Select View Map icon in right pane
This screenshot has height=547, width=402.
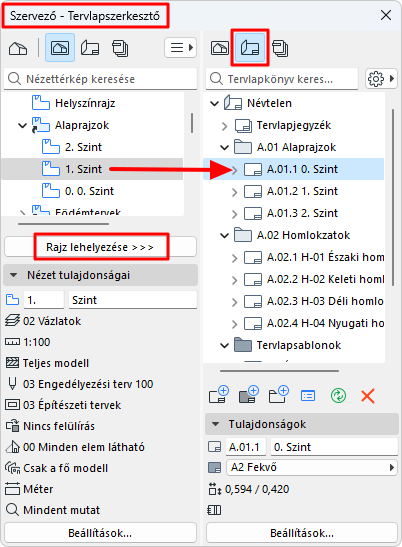(220, 48)
